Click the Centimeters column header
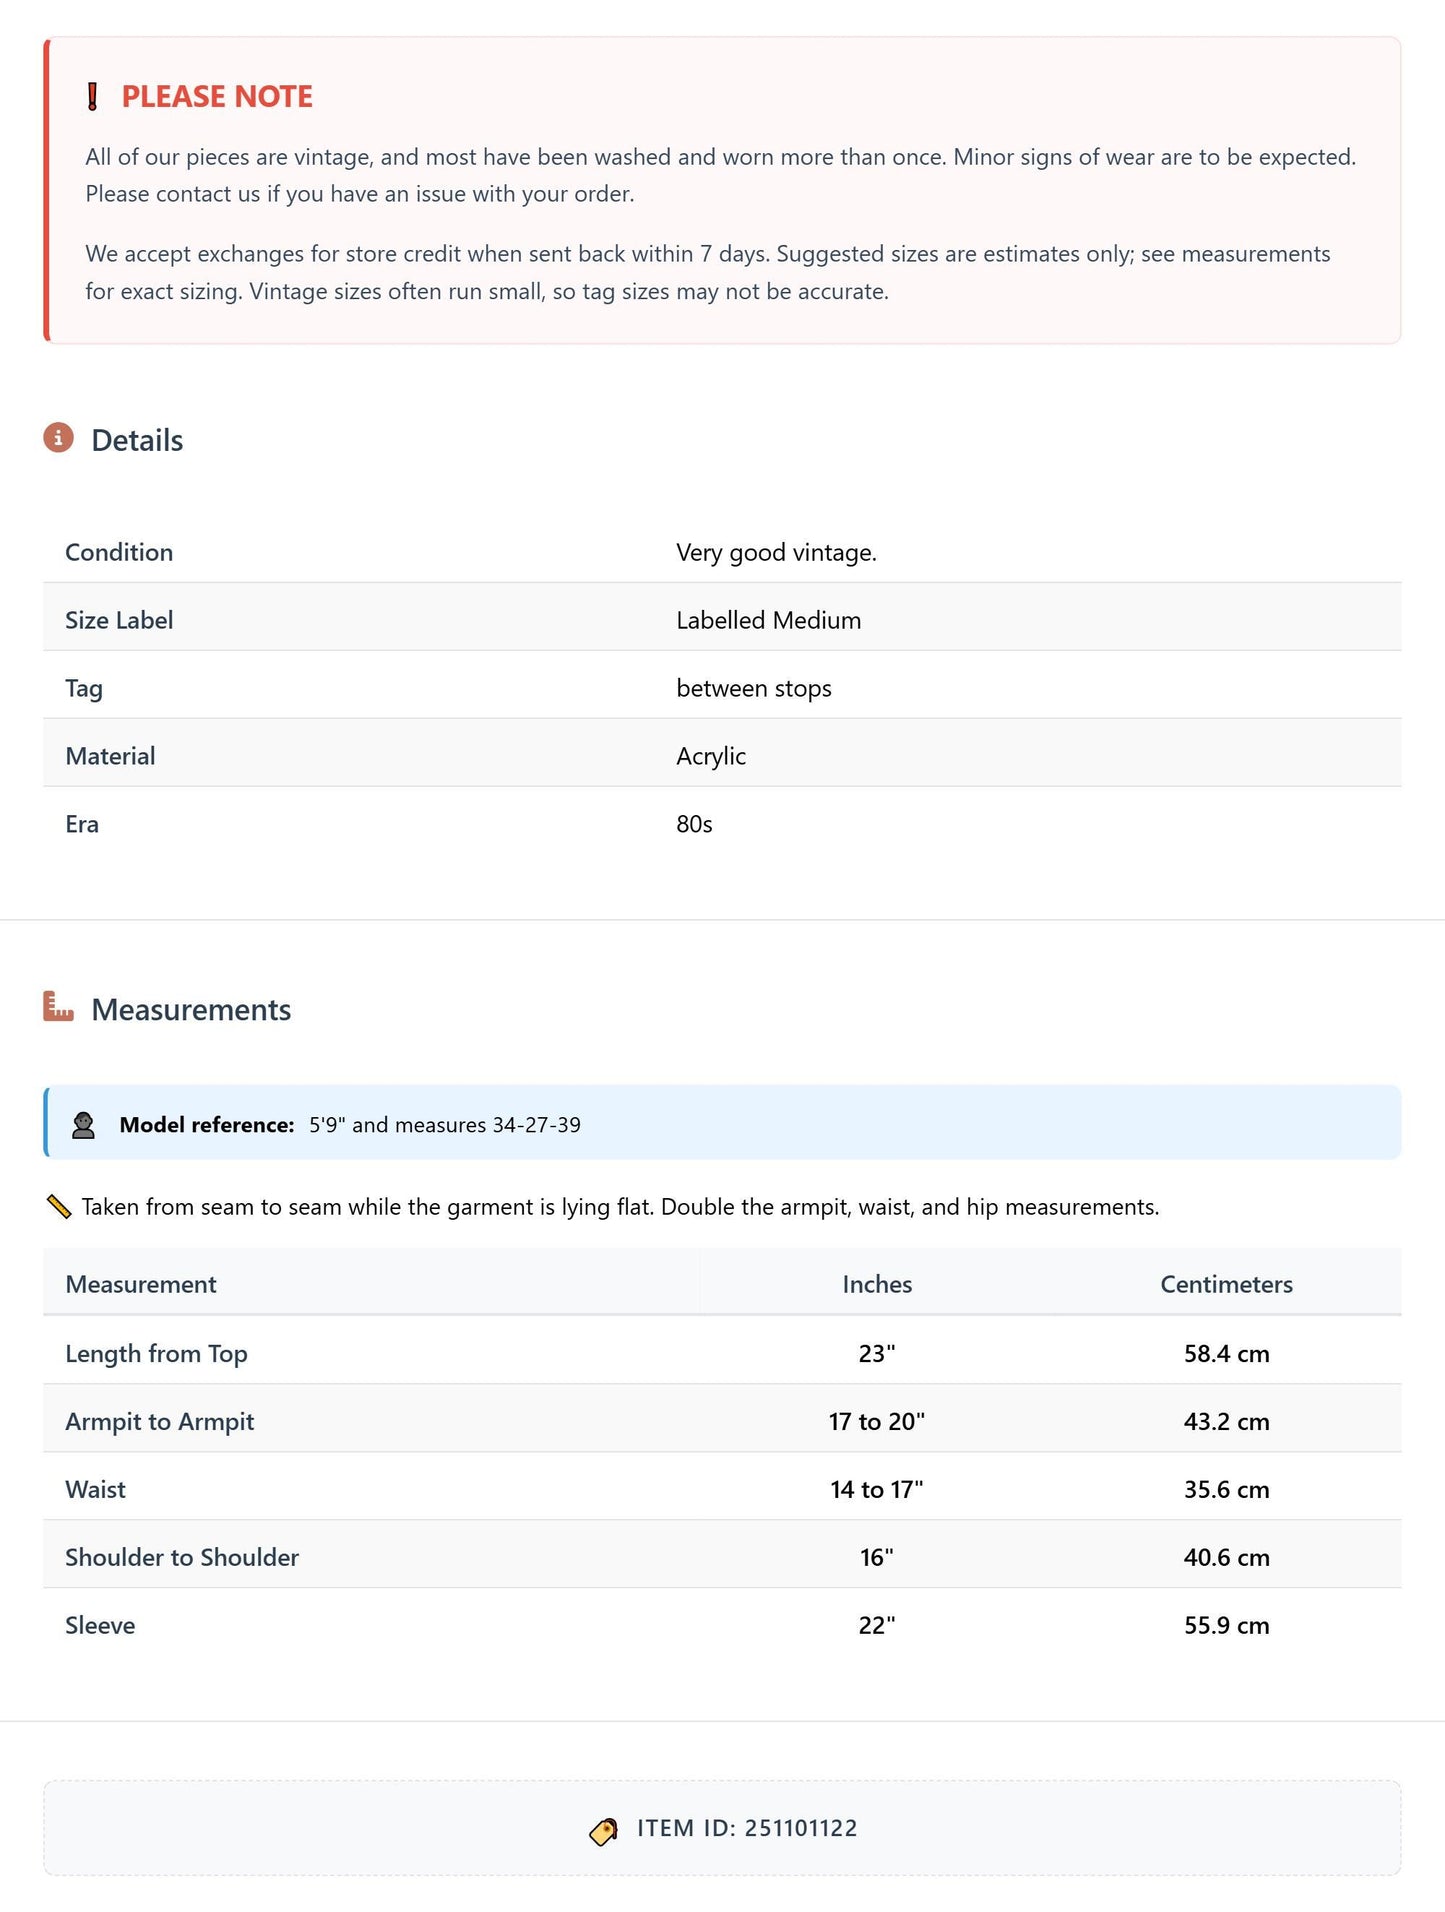This screenshot has width=1445, height=1912. (x=1226, y=1285)
